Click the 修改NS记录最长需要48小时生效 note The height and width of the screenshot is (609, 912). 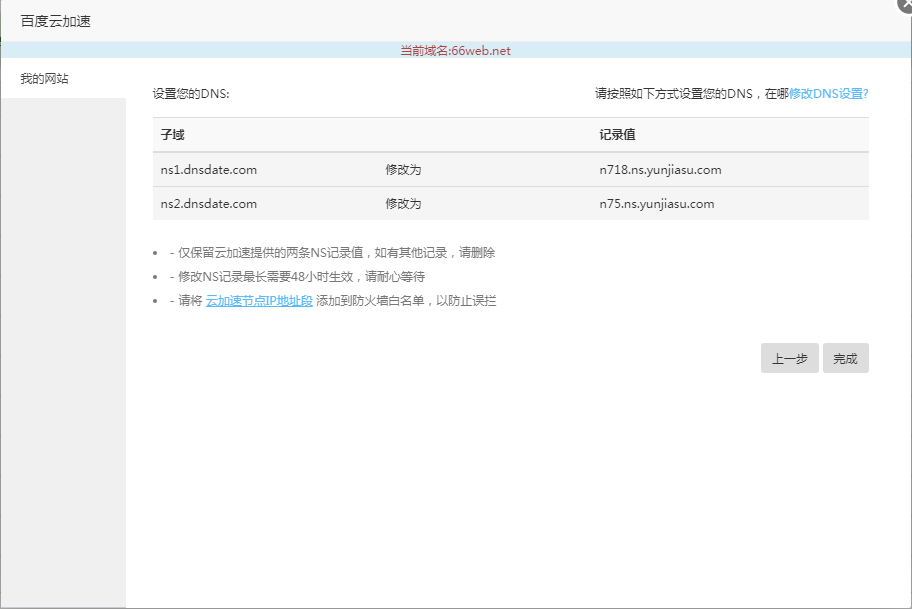tap(297, 277)
